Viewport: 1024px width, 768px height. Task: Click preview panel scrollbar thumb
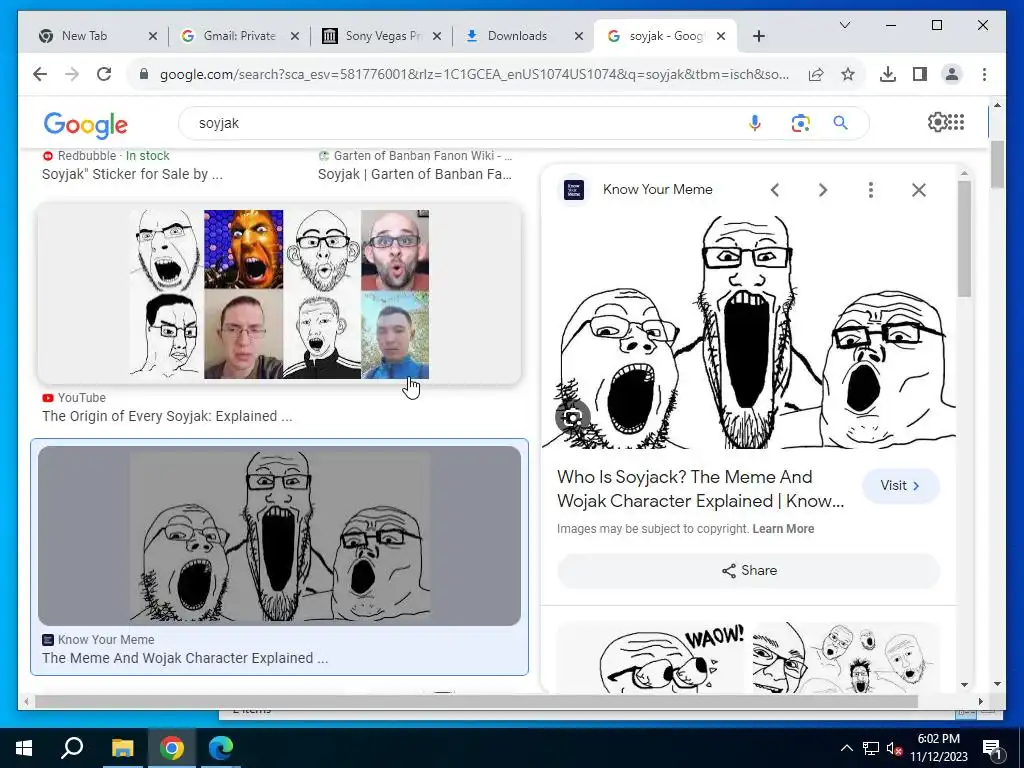[964, 238]
